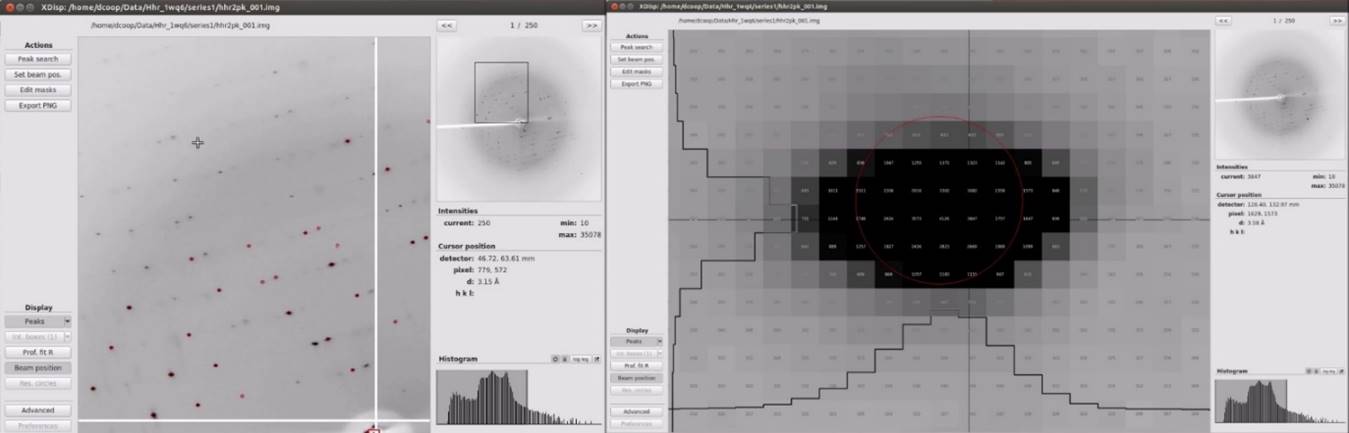Click the zoom rectangle in left overview thumbnail
Screen dimensions: 1349x433
point(501,92)
